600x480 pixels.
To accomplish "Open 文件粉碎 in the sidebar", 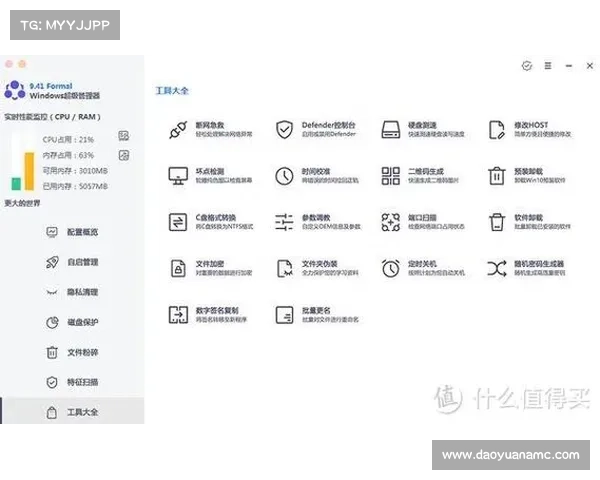I will [x=72, y=352].
